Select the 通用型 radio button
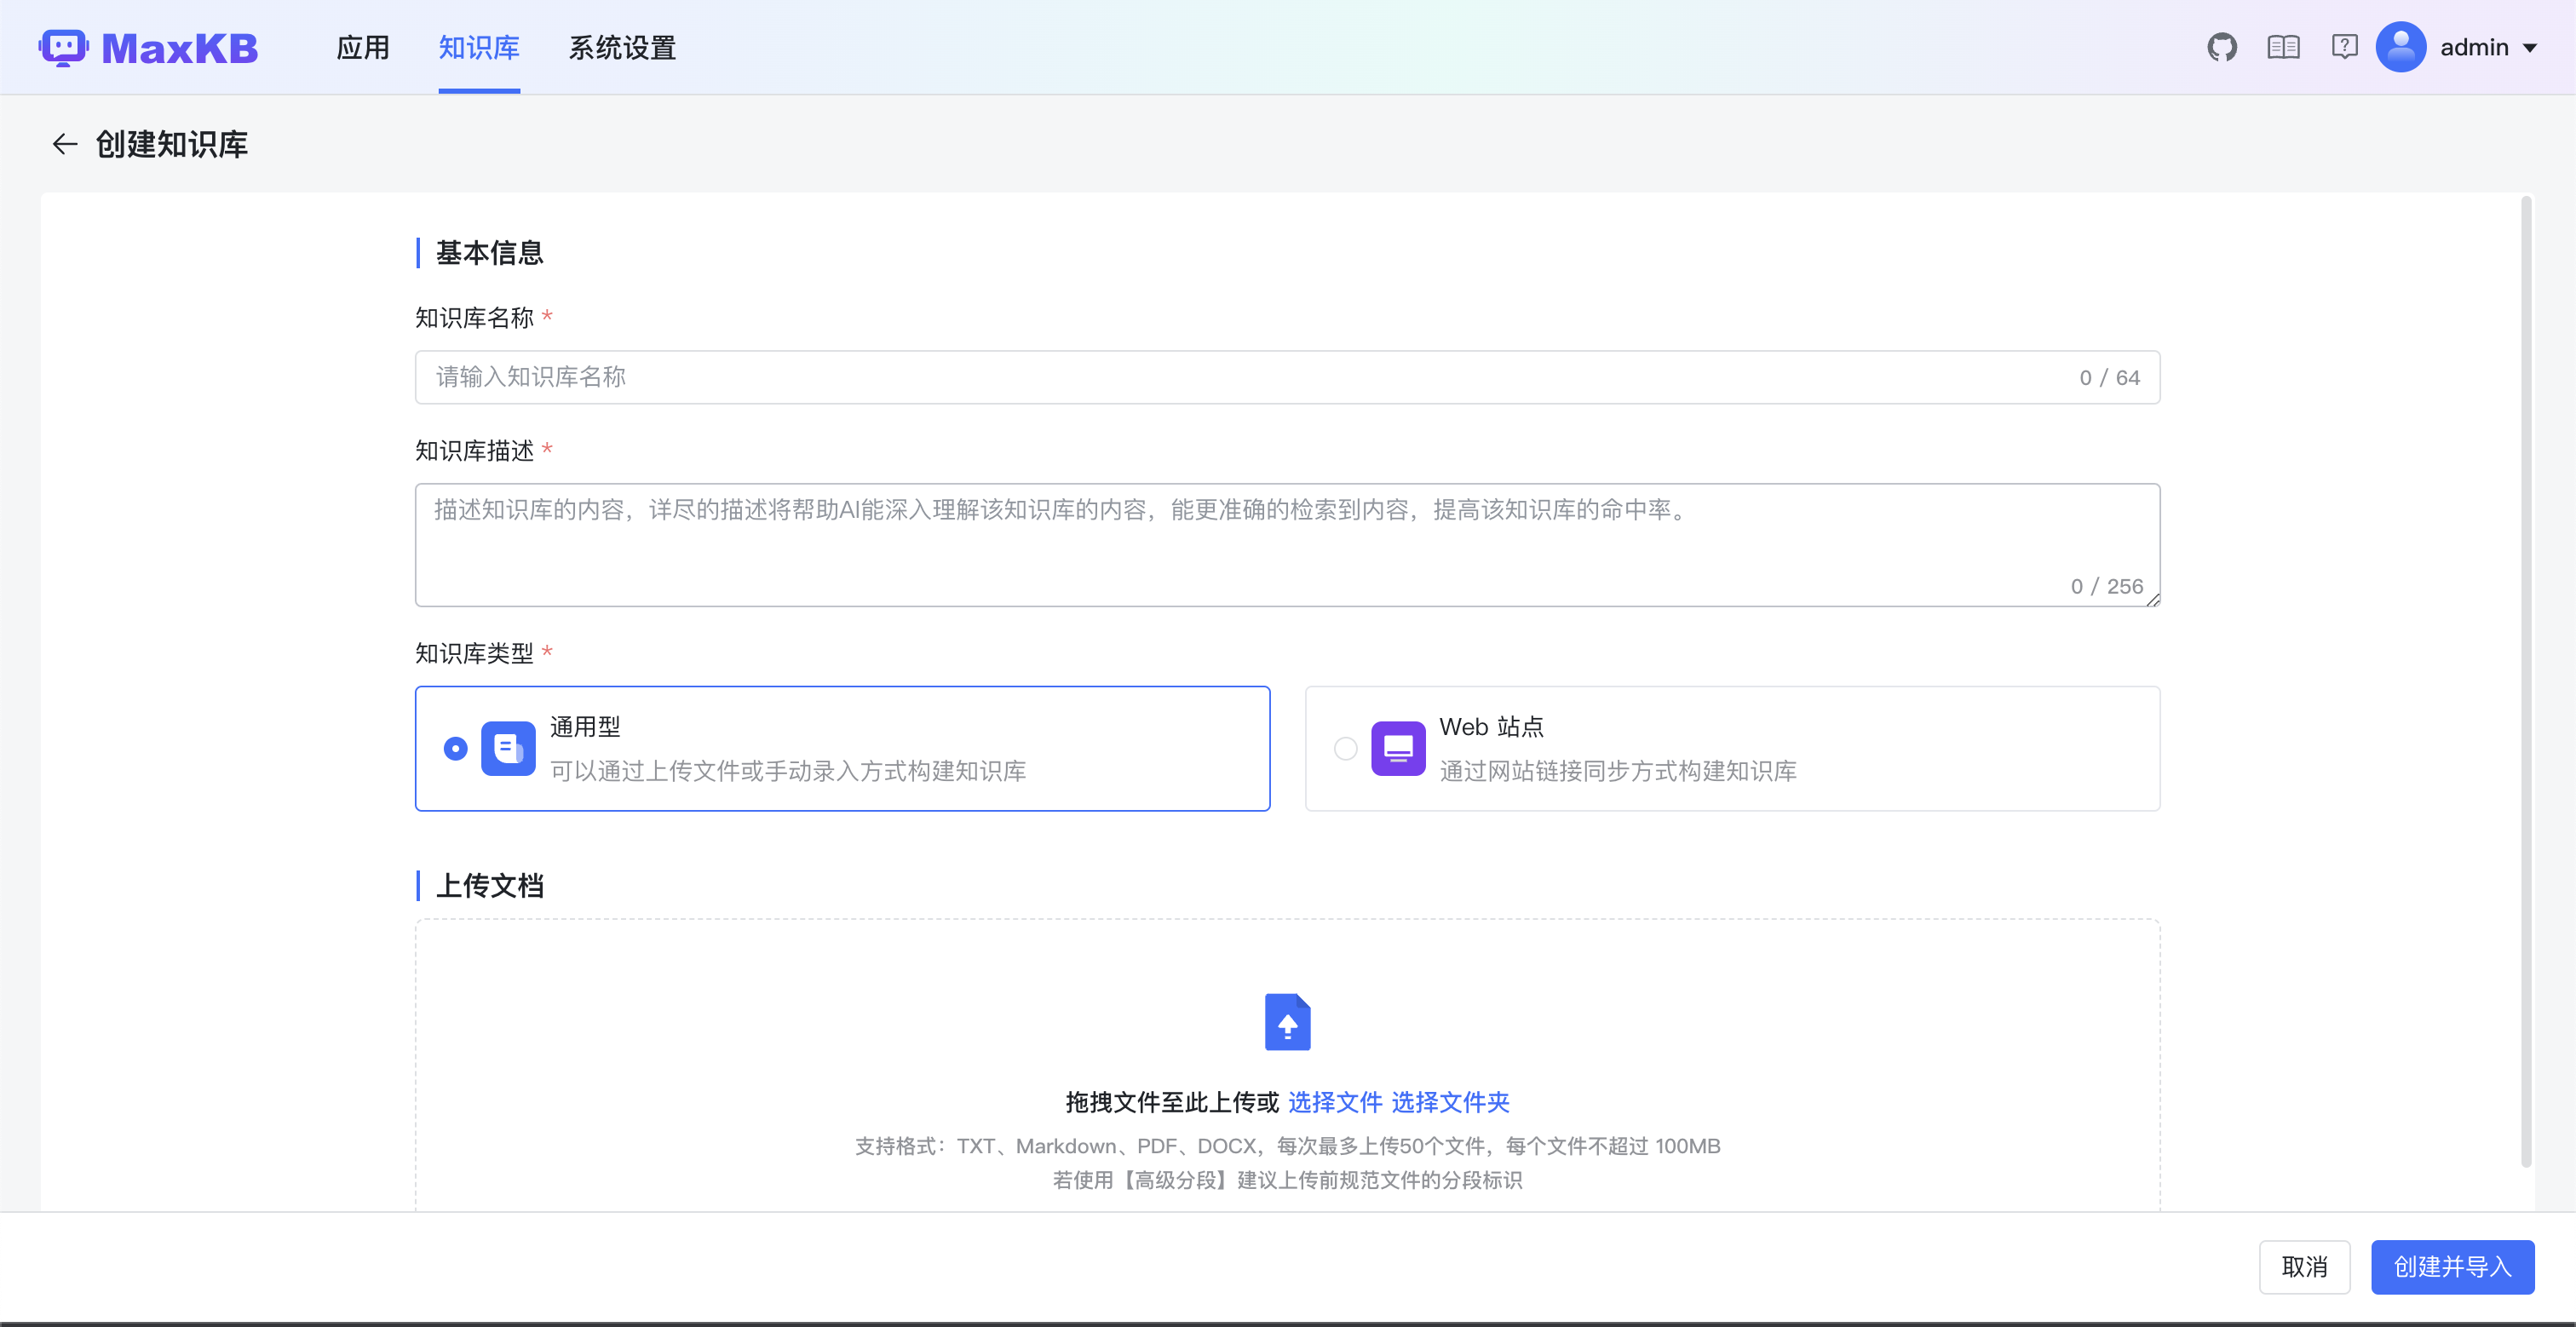Viewport: 2576px width, 1327px height. (x=455, y=748)
